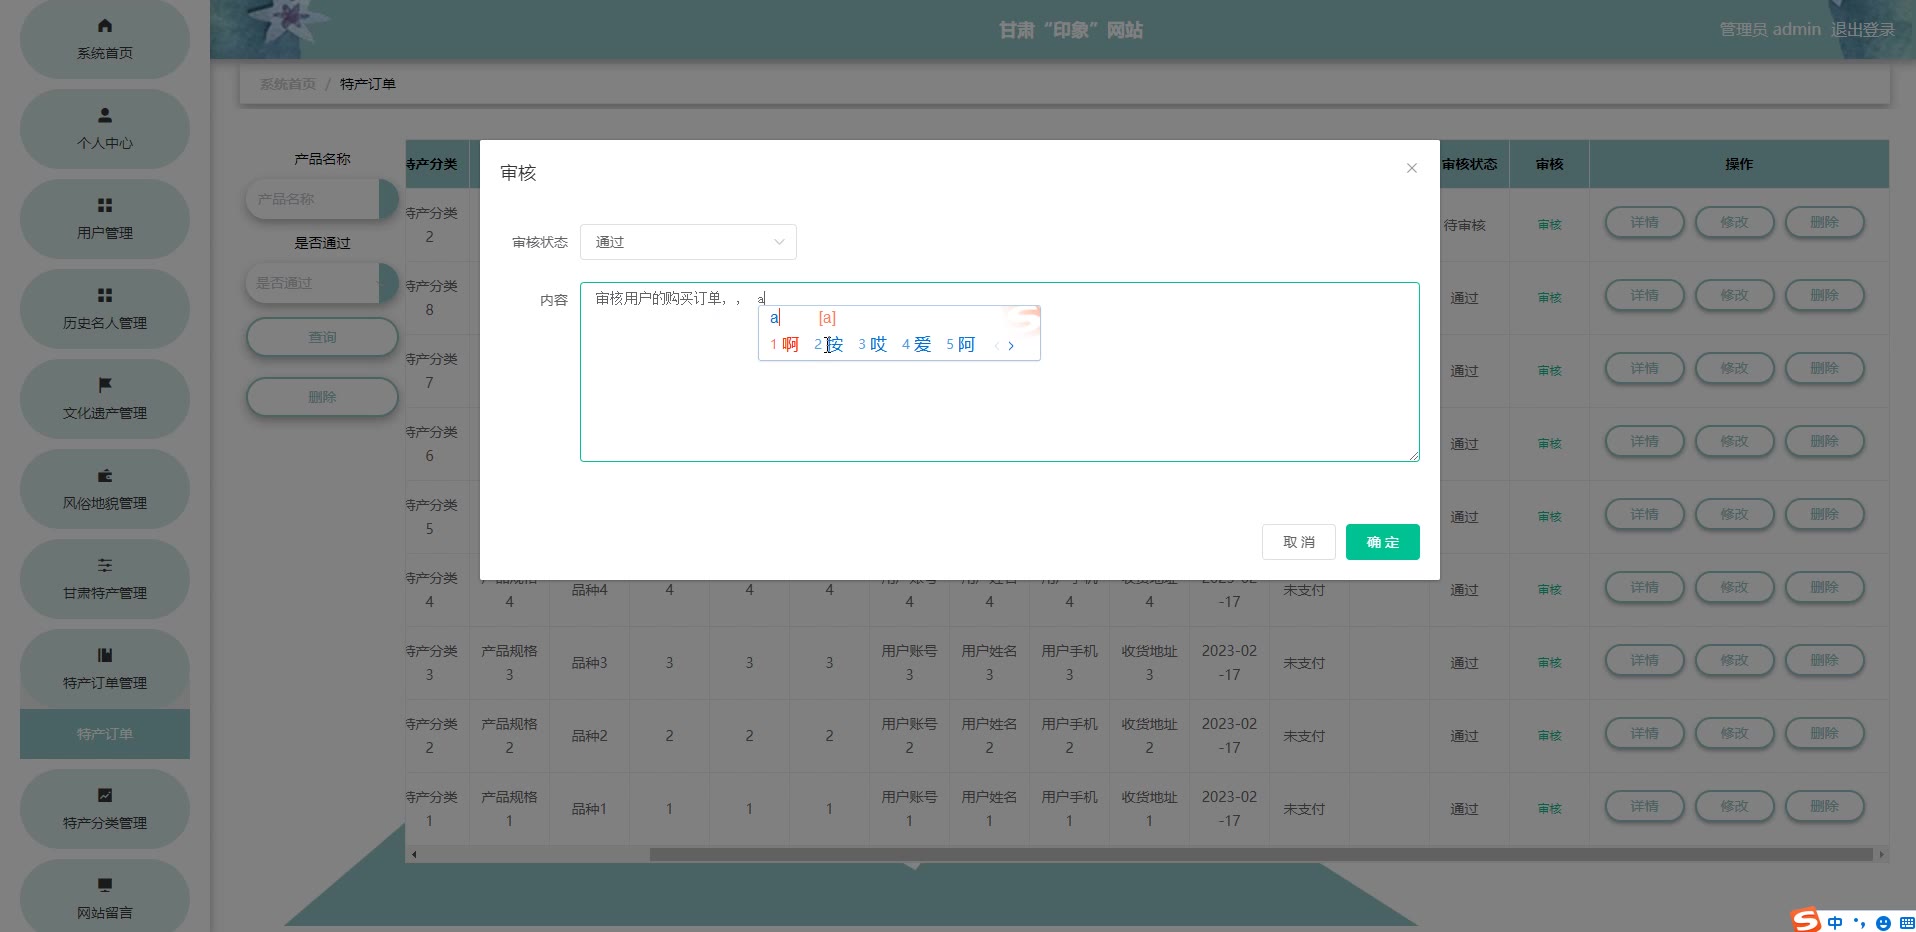
Task: Open the 系统首页 home icon in sidebar
Action: point(105,26)
